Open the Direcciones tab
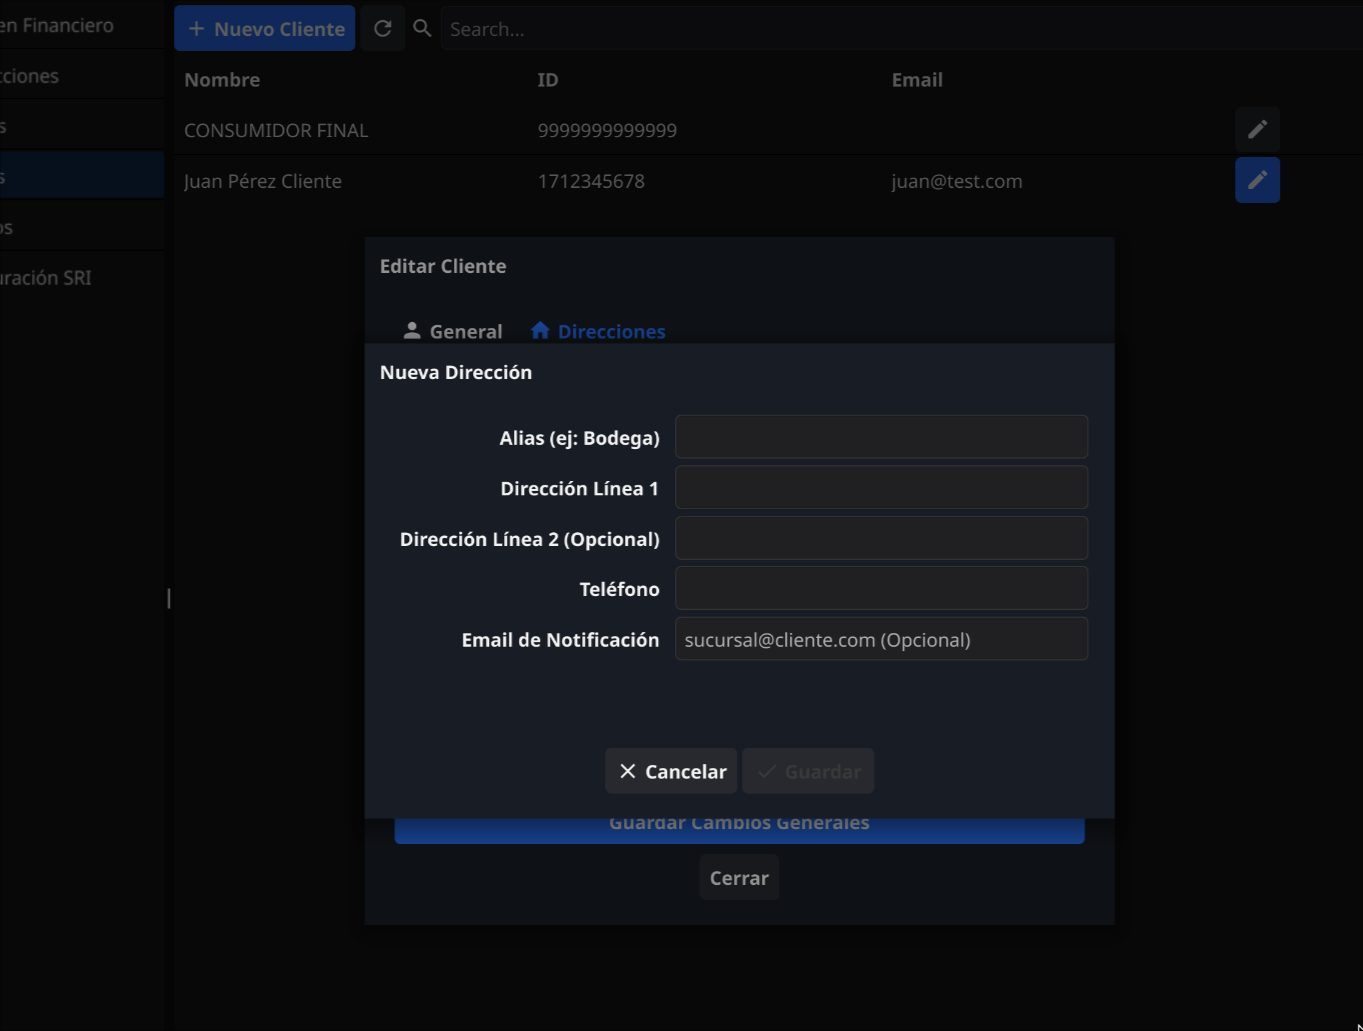Viewport: 1363px width, 1031px height. (598, 331)
